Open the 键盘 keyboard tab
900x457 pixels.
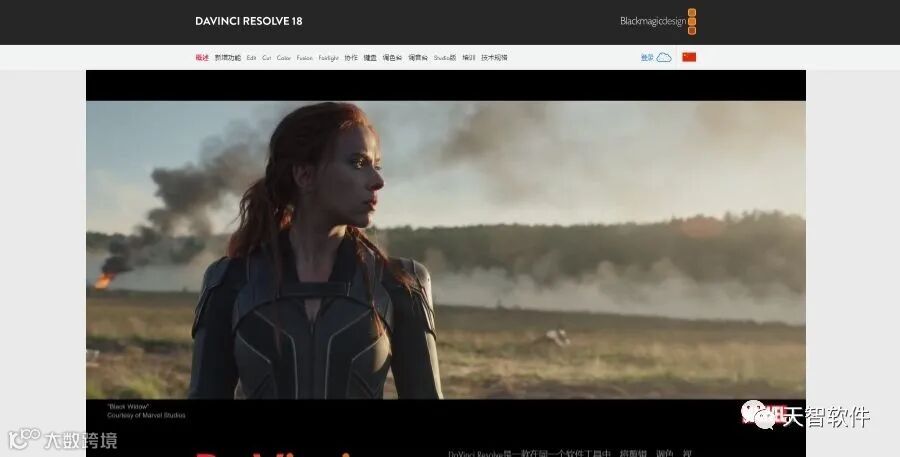pos(370,57)
